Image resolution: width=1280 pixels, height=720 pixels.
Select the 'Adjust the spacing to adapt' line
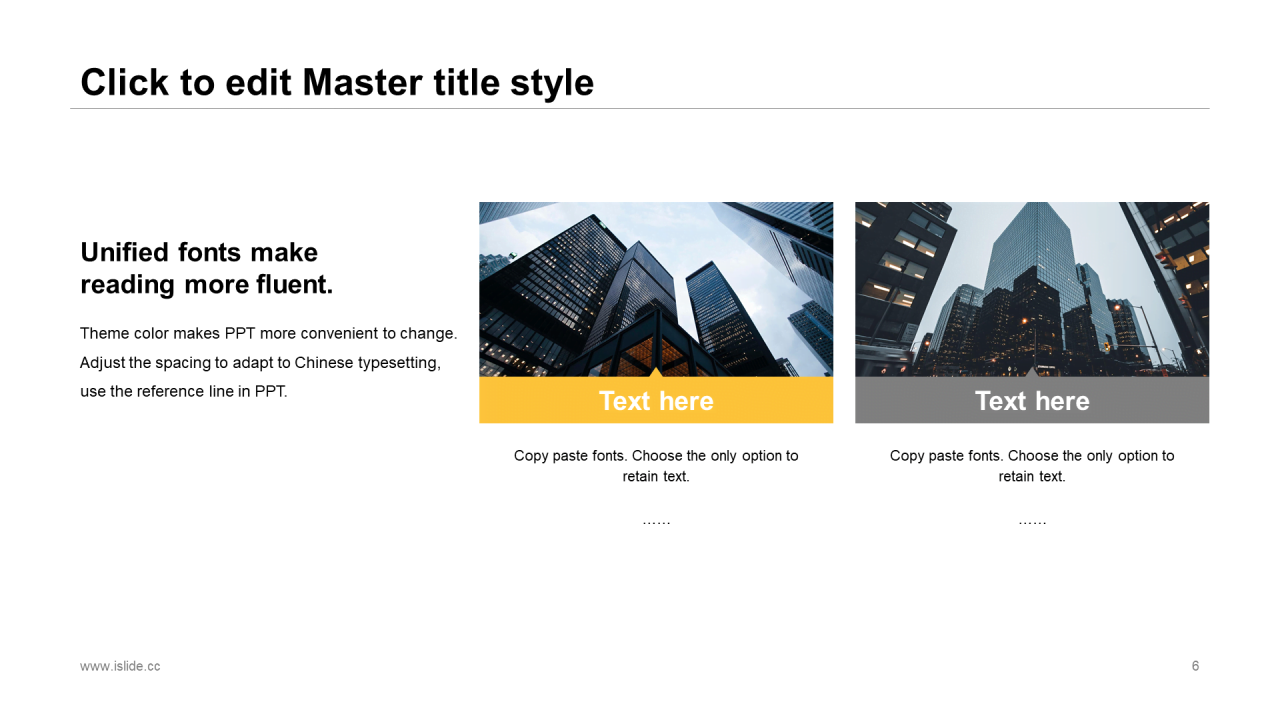click(x=260, y=362)
